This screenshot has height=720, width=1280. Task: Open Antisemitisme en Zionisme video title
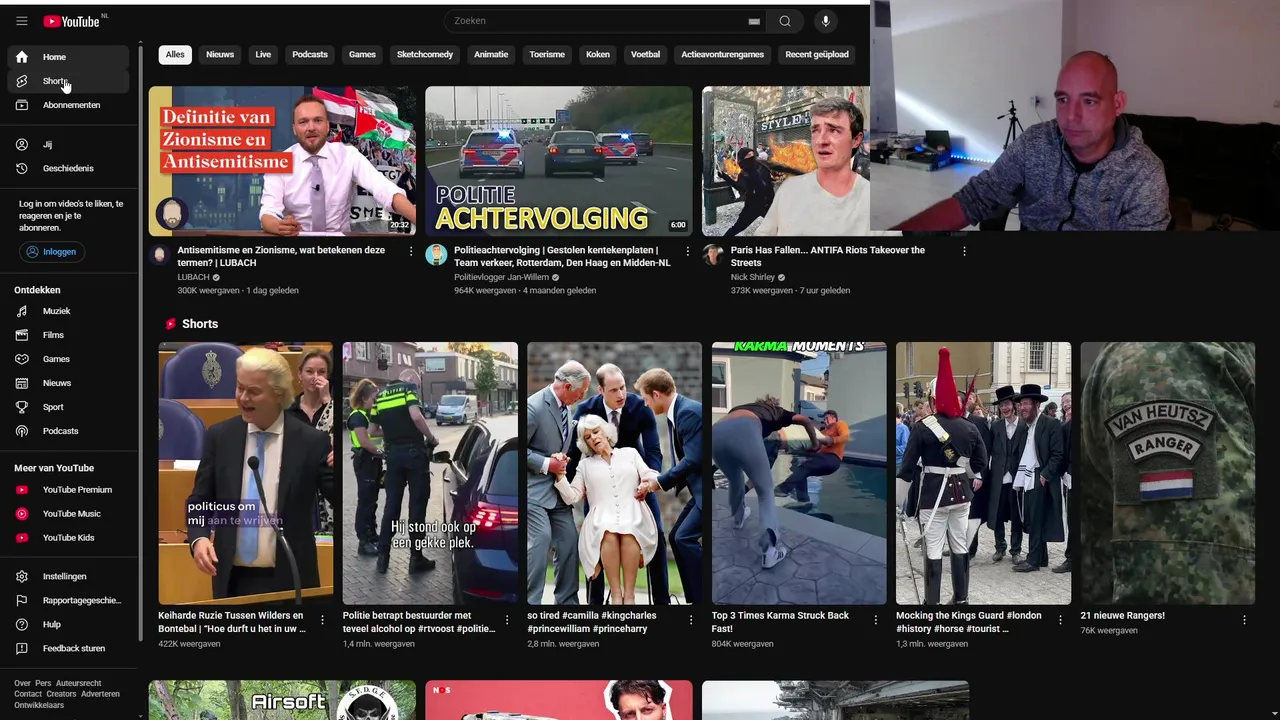coord(281,256)
